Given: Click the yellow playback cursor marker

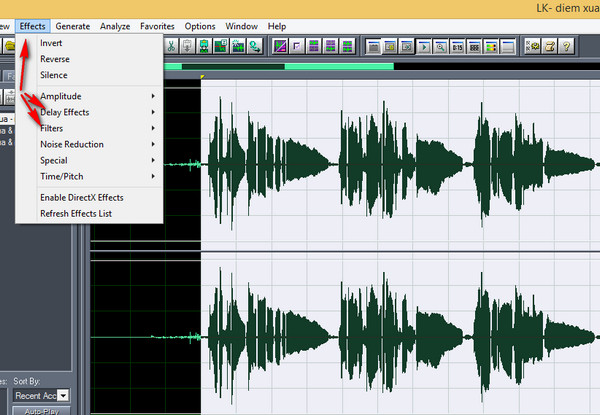Looking at the screenshot, I should (202, 77).
